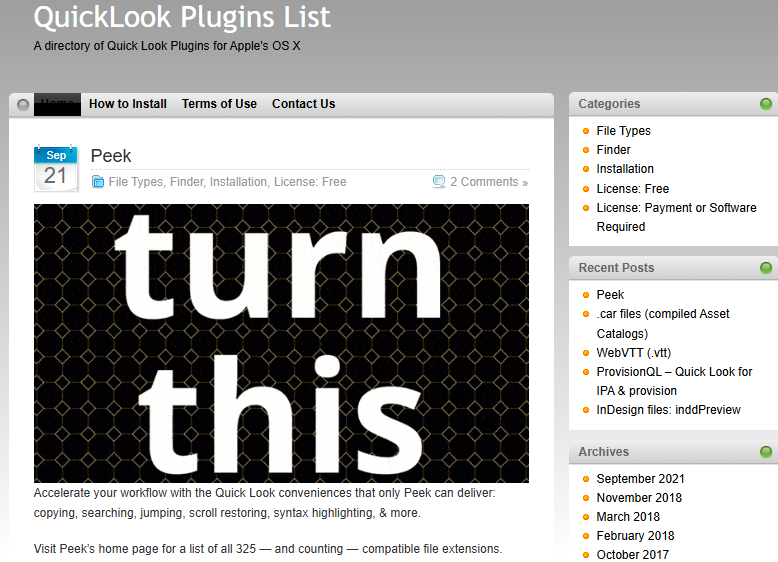
Task: Click the QuickLook Plugins List site title
Action: 182,17
